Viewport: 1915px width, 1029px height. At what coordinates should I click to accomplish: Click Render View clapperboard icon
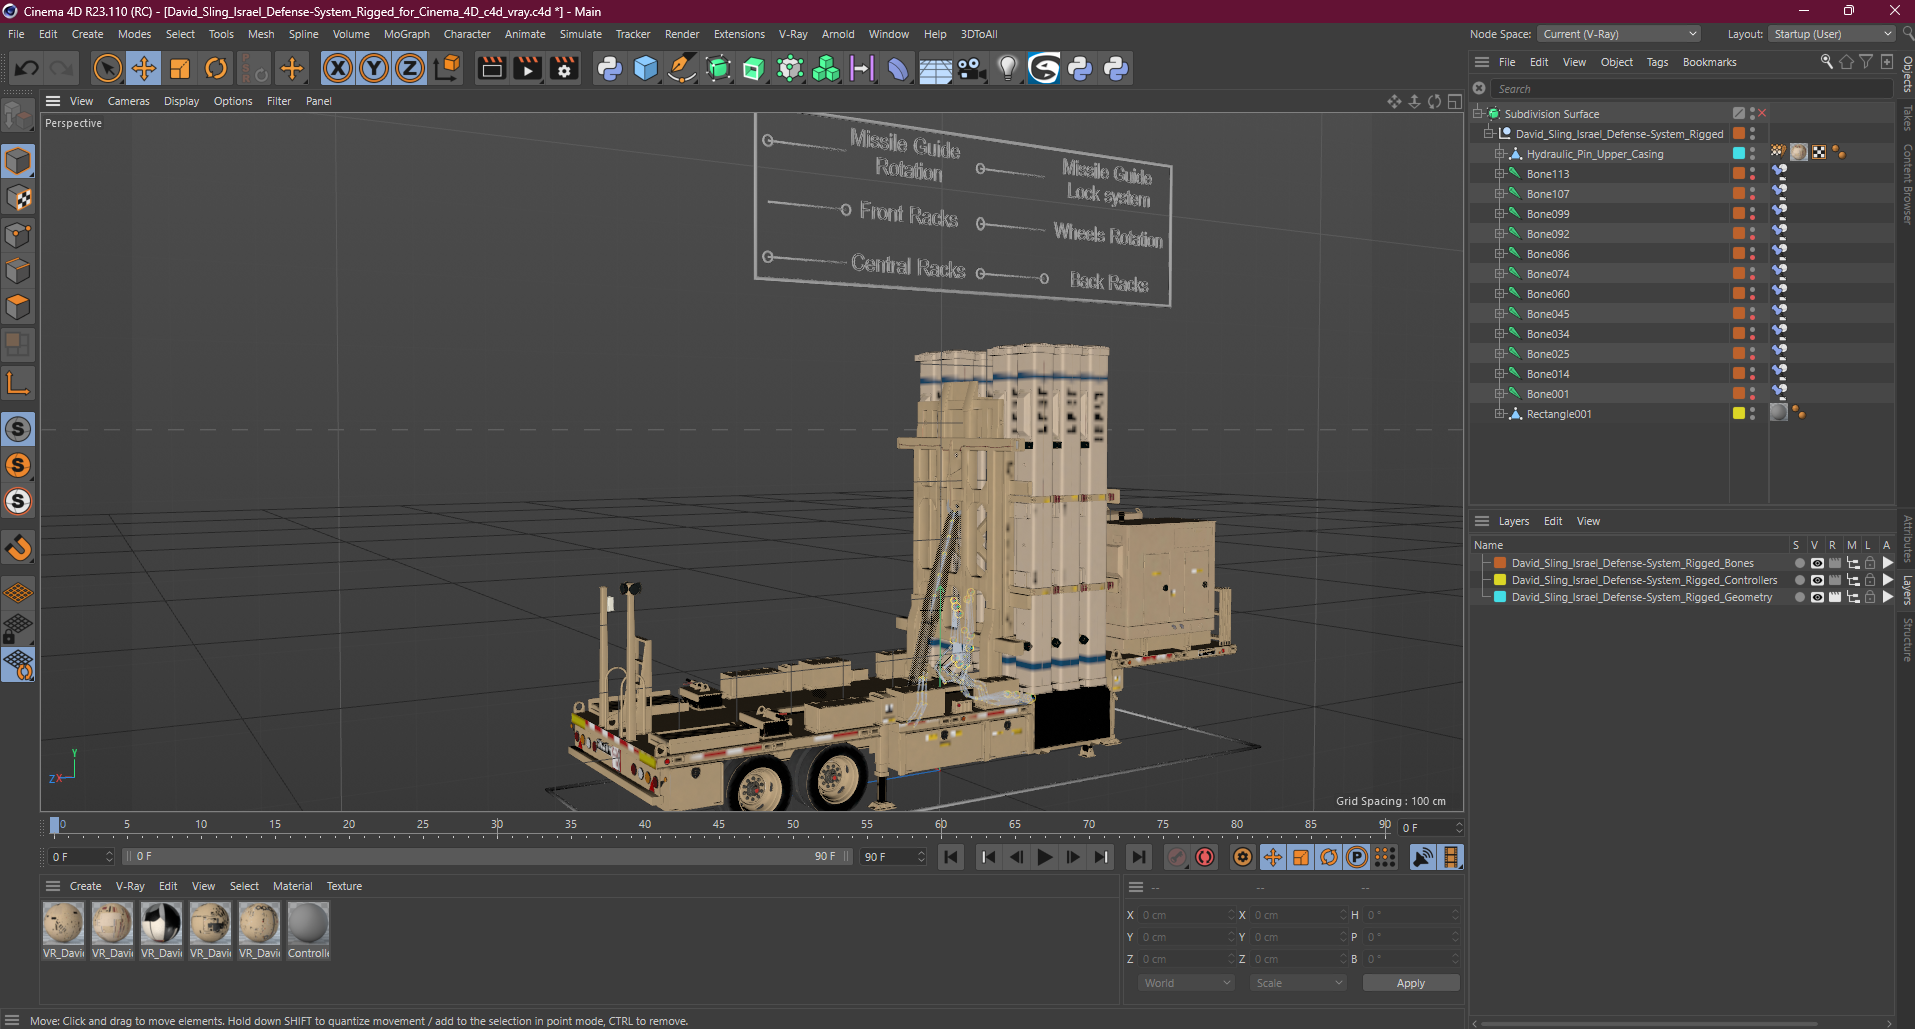pyautogui.click(x=491, y=68)
